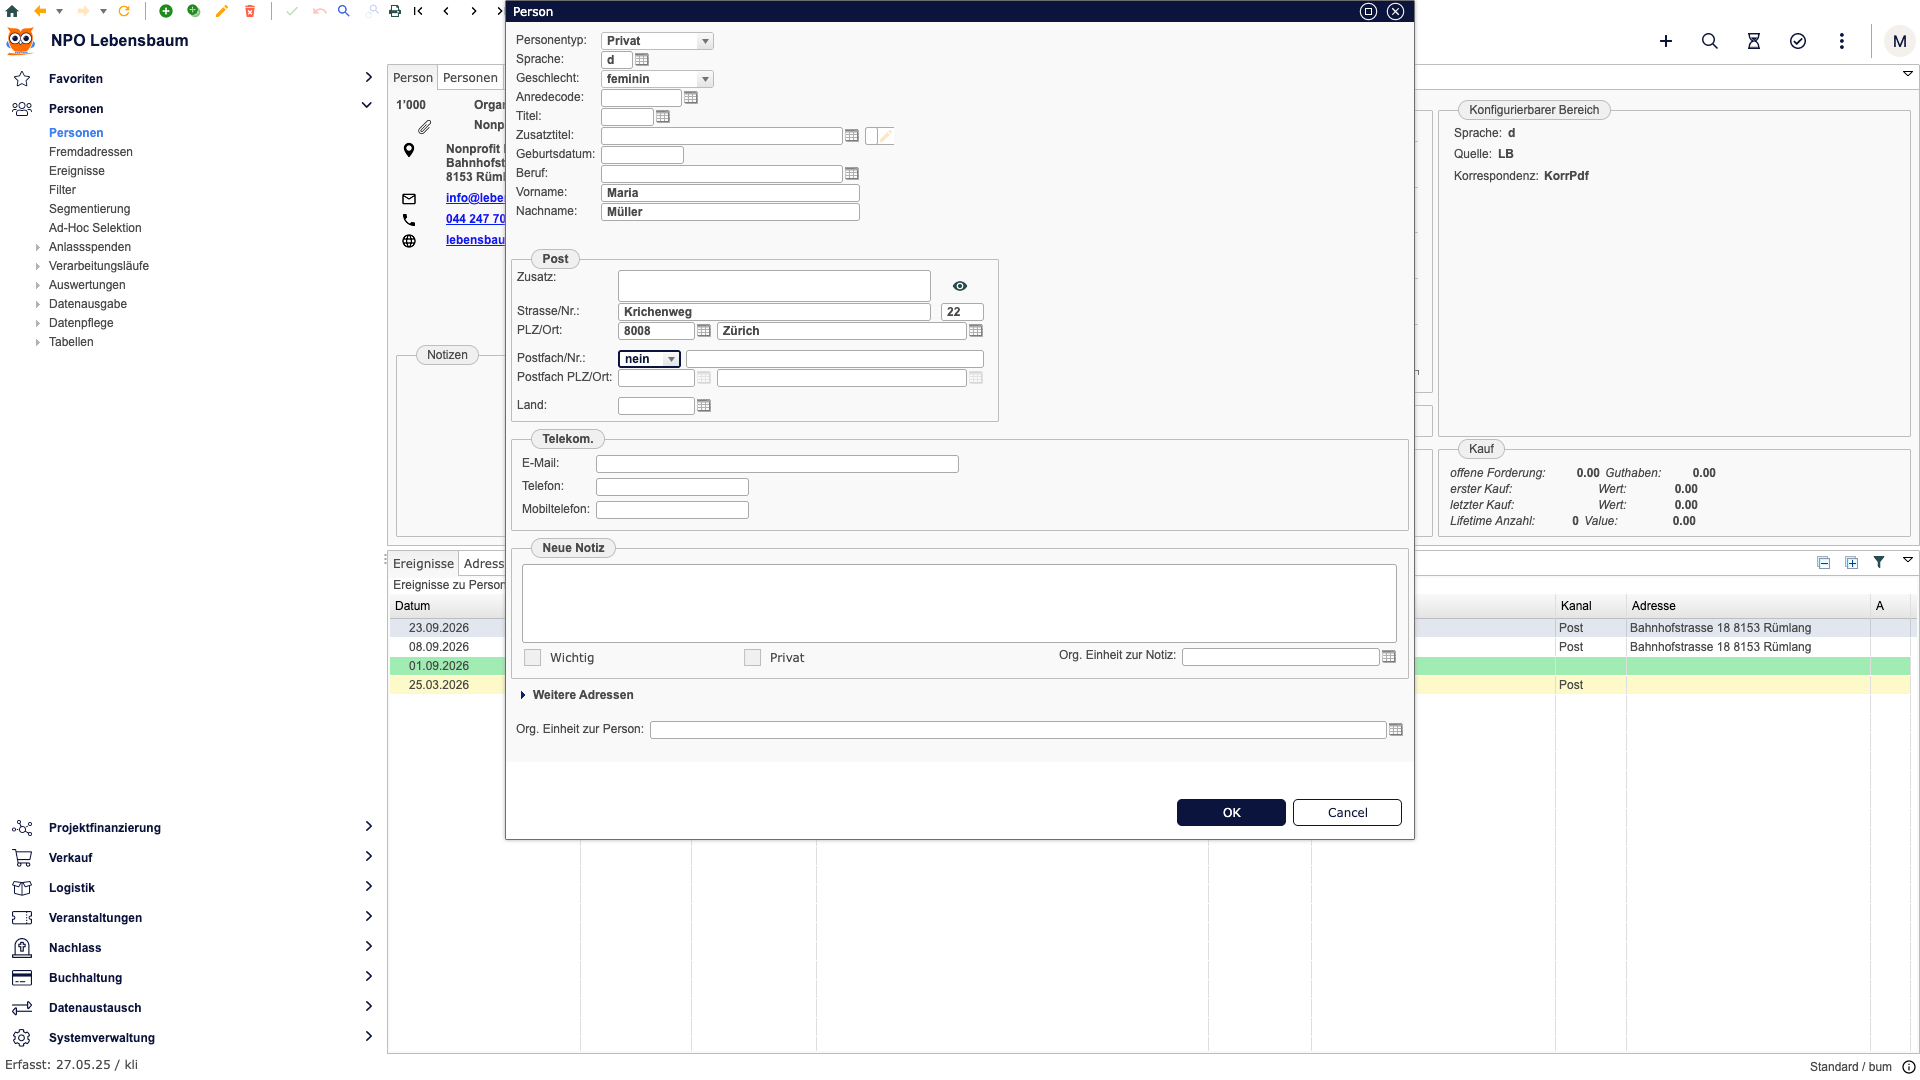This screenshot has height=1080, width=1920.
Task: Open the Anredecode lookup icon
Action: tap(691, 98)
